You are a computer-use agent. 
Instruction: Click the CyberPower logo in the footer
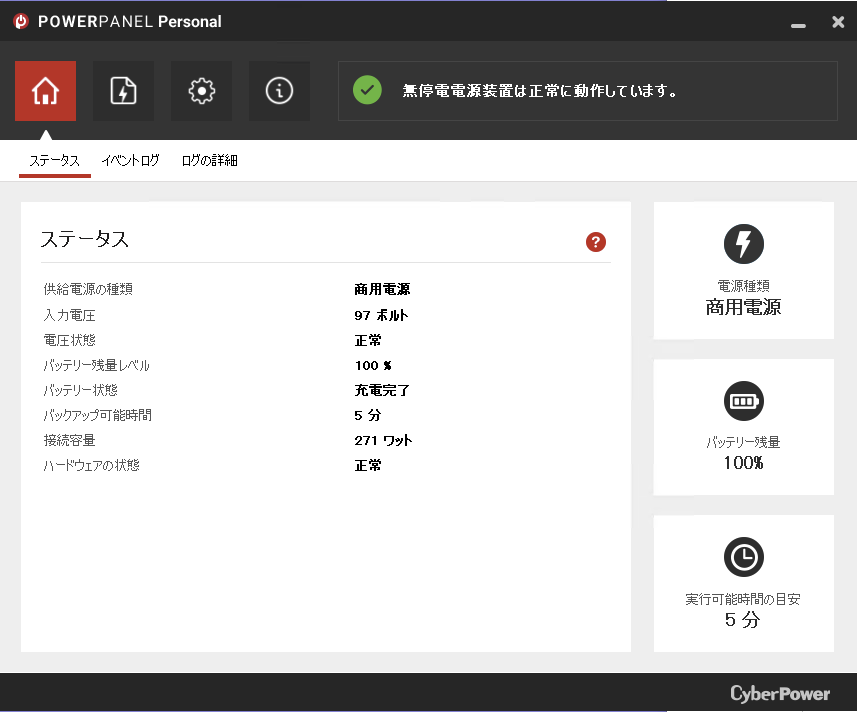[780, 693]
